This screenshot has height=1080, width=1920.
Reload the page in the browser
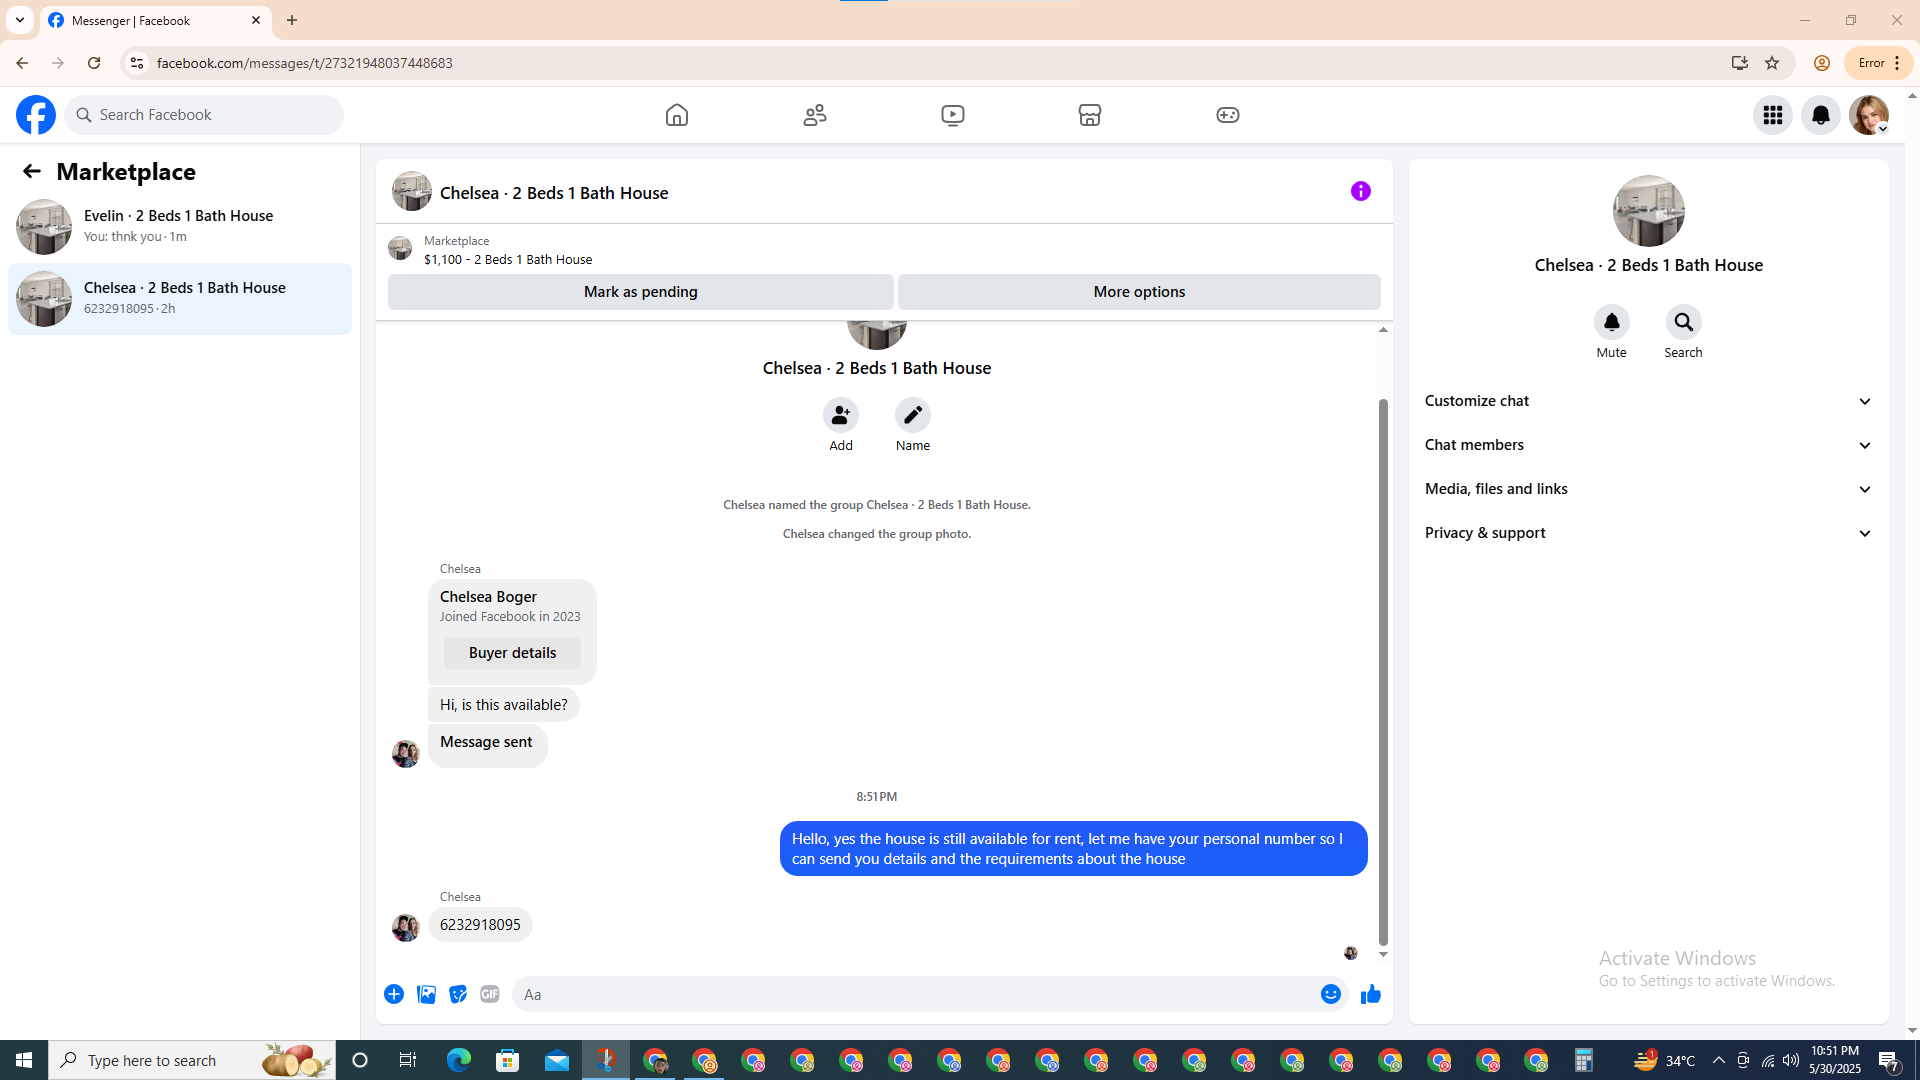point(94,63)
